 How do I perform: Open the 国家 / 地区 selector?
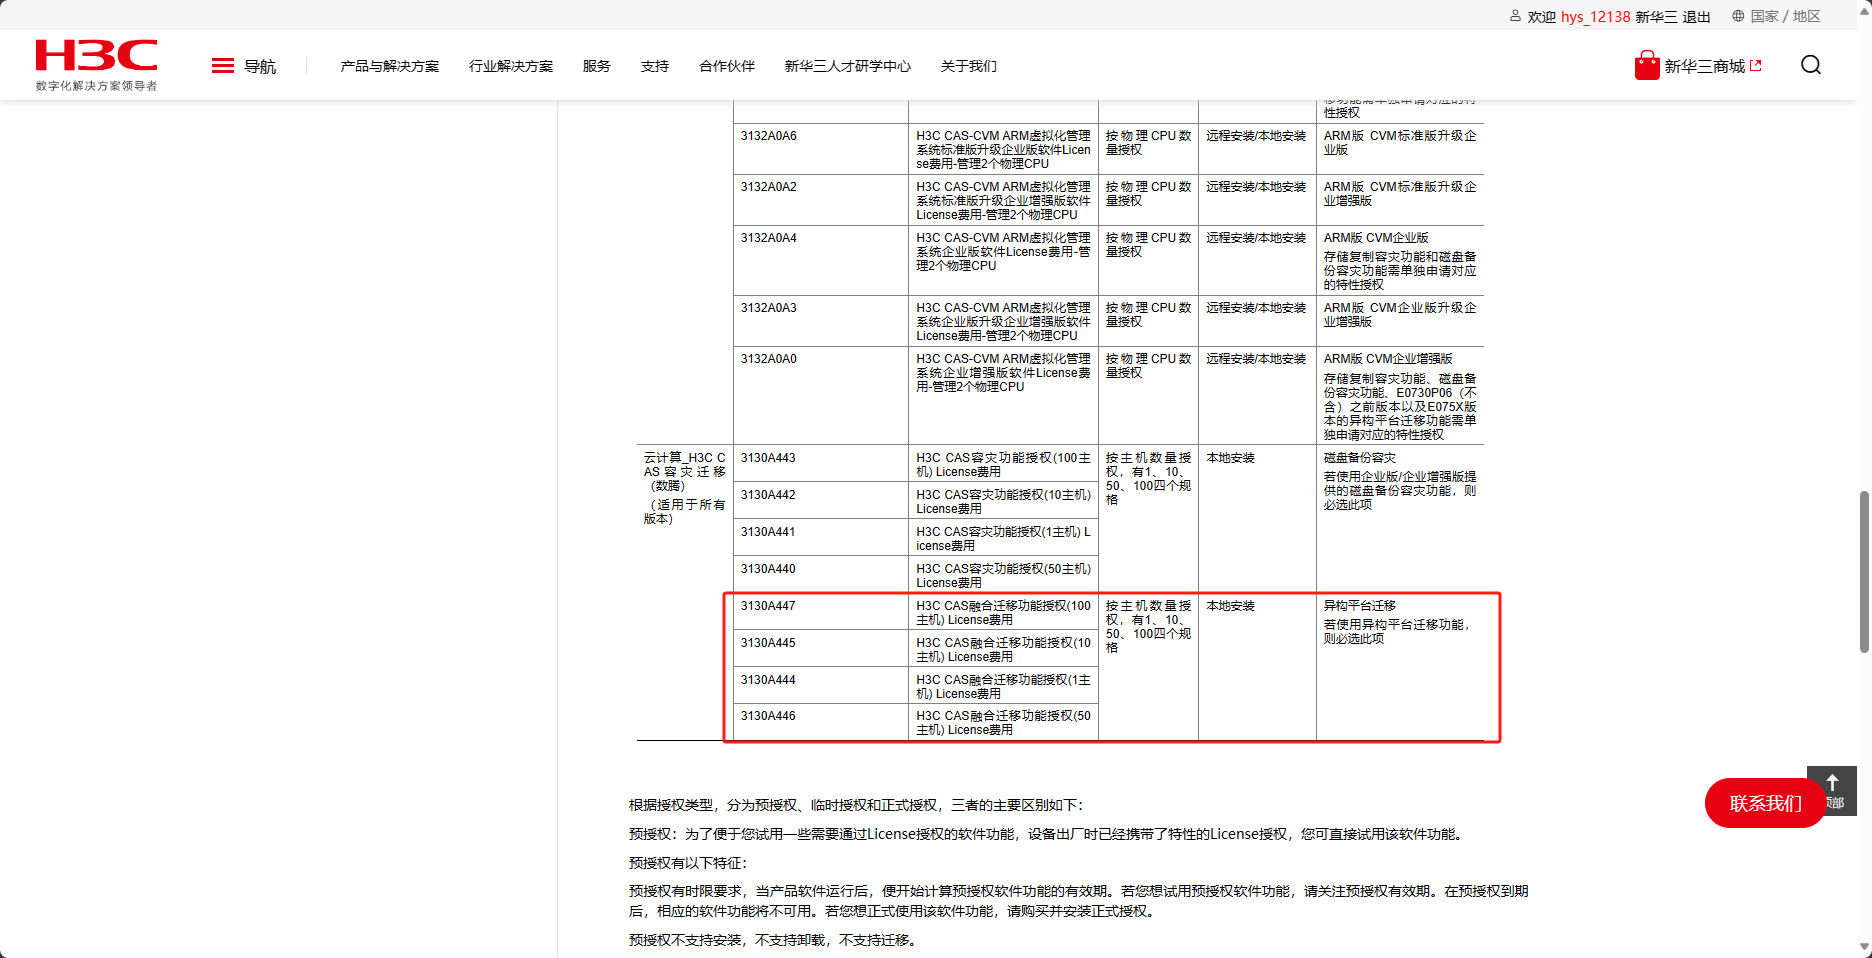pos(1785,16)
